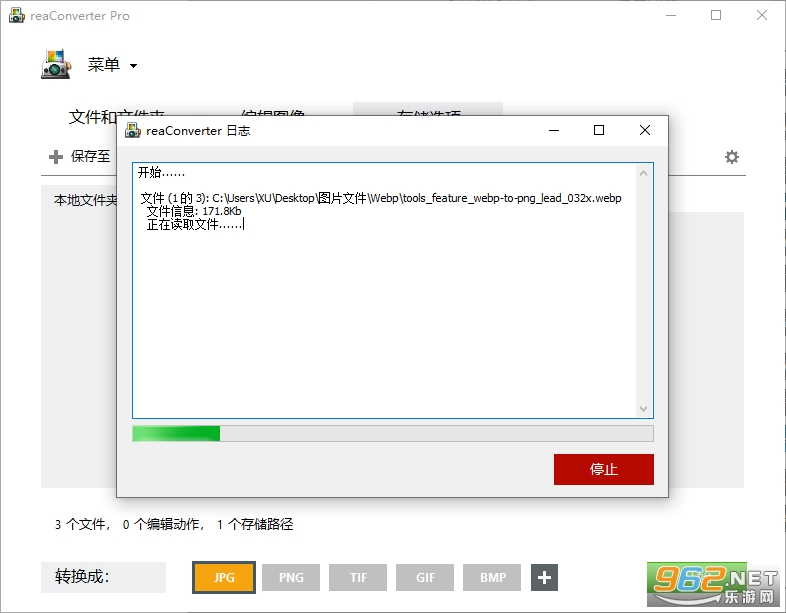The width and height of the screenshot is (786, 613).
Task: Select PNG output format
Action: coord(291,577)
